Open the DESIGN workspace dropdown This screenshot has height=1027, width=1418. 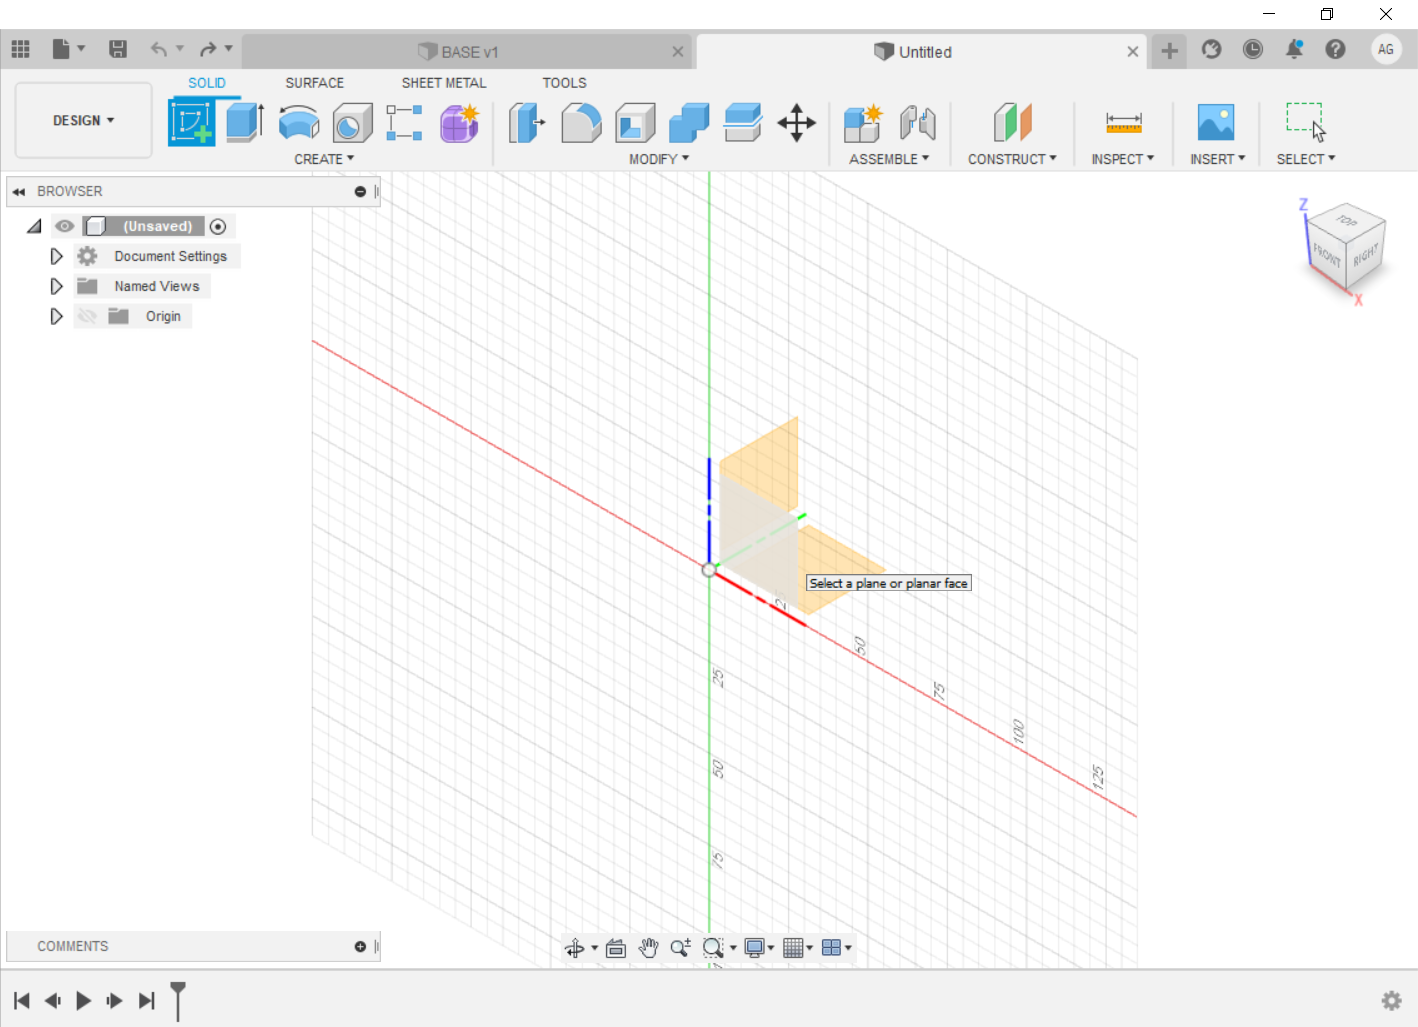(84, 120)
